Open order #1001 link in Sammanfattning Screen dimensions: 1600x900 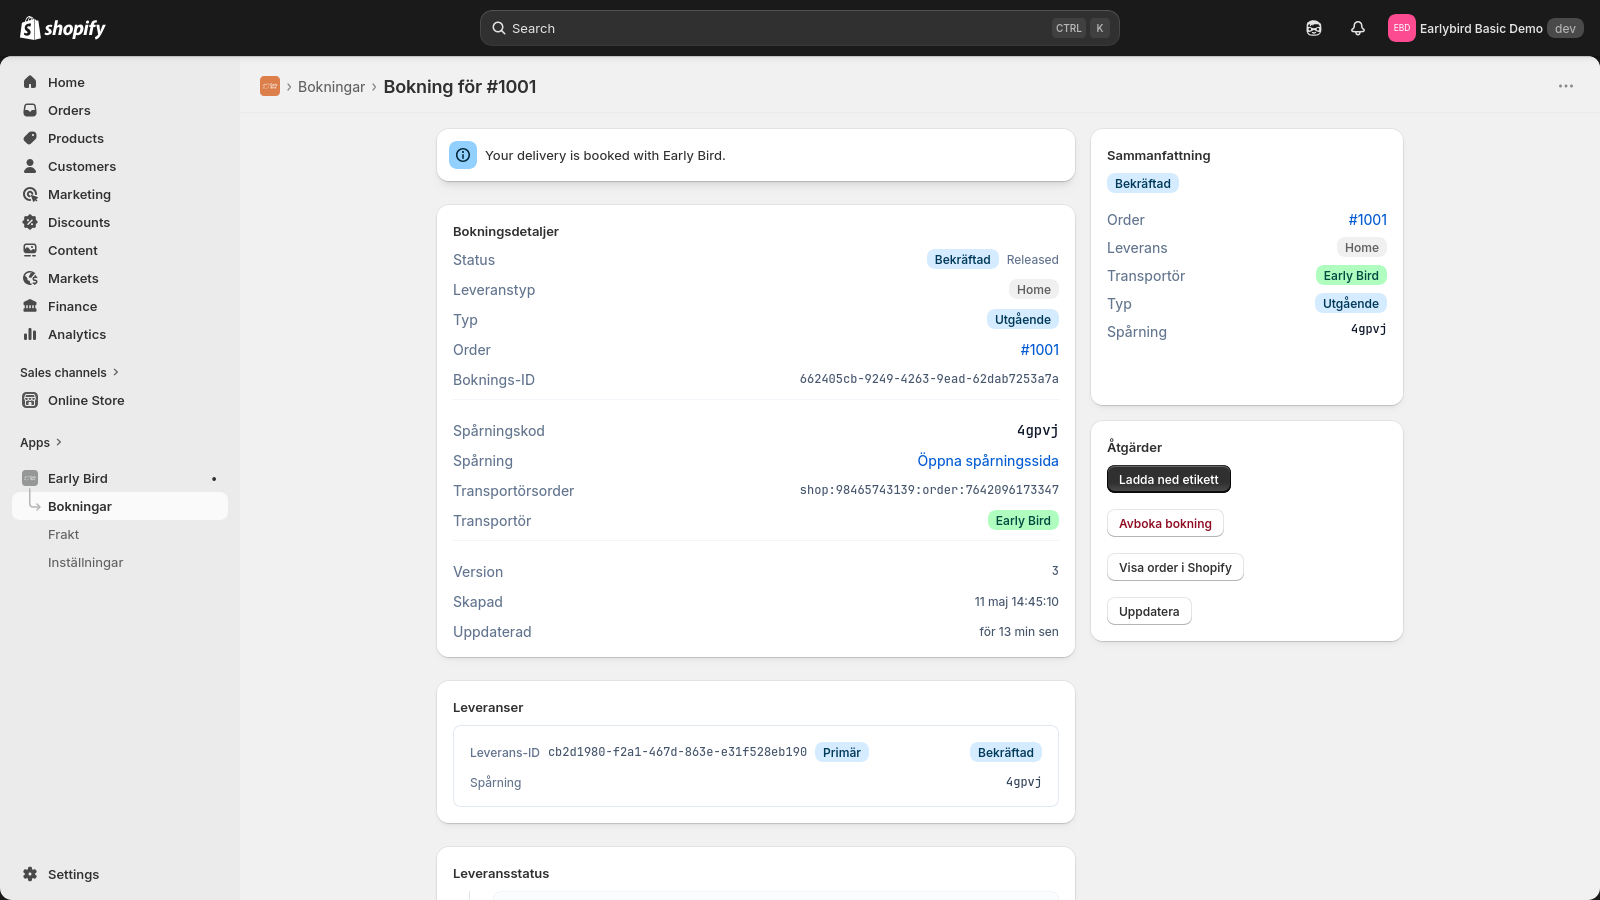click(x=1368, y=220)
